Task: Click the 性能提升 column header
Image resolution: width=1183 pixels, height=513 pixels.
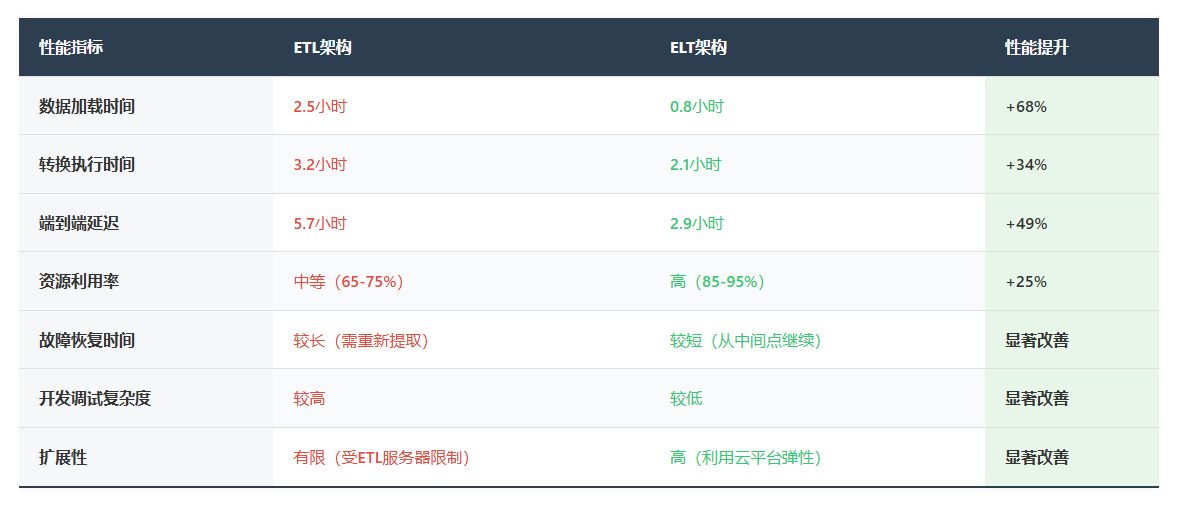Action: [x=1037, y=48]
